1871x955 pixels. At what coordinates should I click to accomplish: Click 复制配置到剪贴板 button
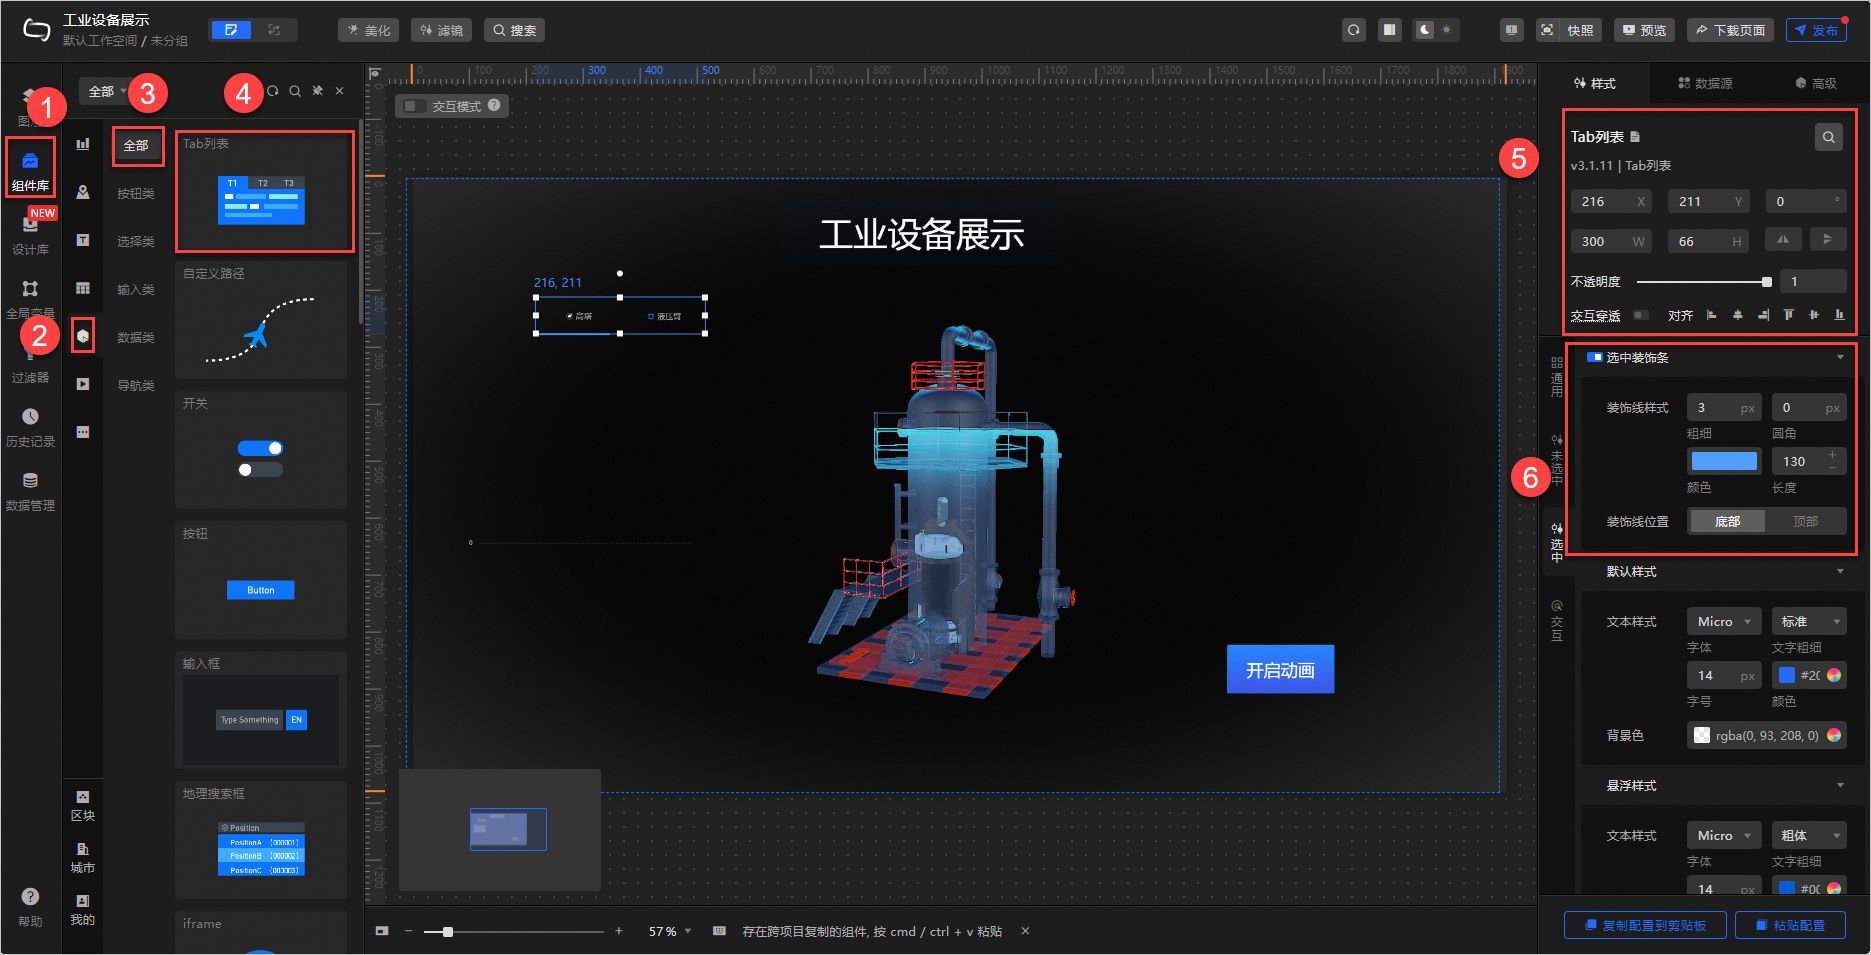pyautogui.click(x=1645, y=925)
